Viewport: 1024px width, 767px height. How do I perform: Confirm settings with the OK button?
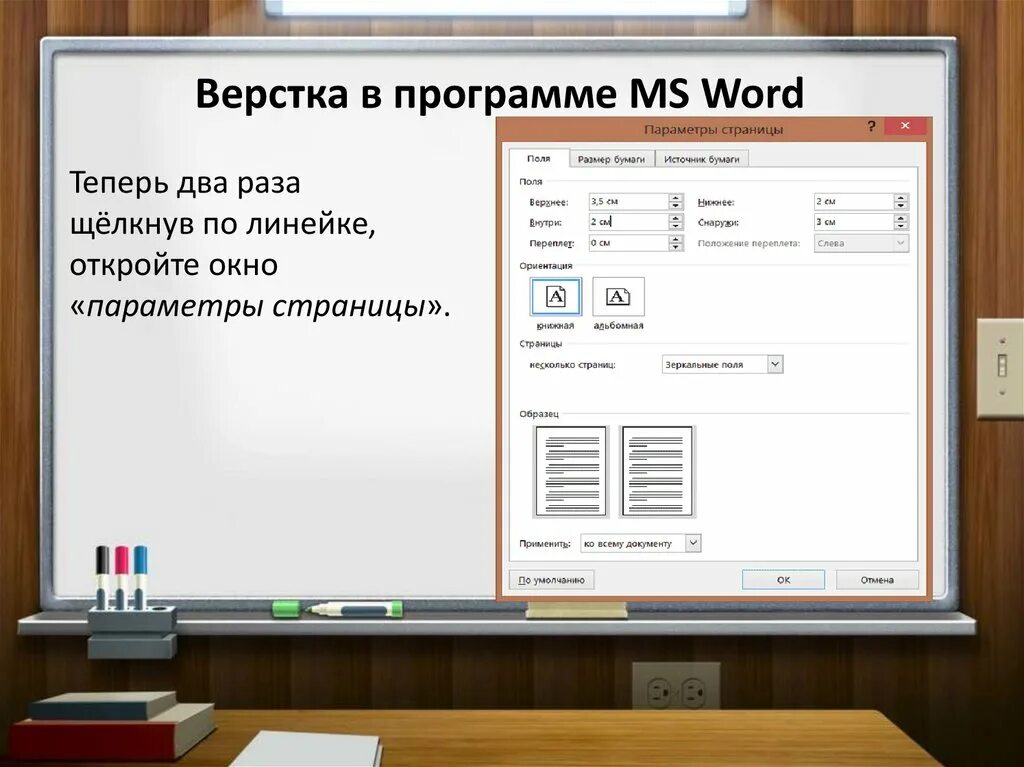click(x=783, y=579)
